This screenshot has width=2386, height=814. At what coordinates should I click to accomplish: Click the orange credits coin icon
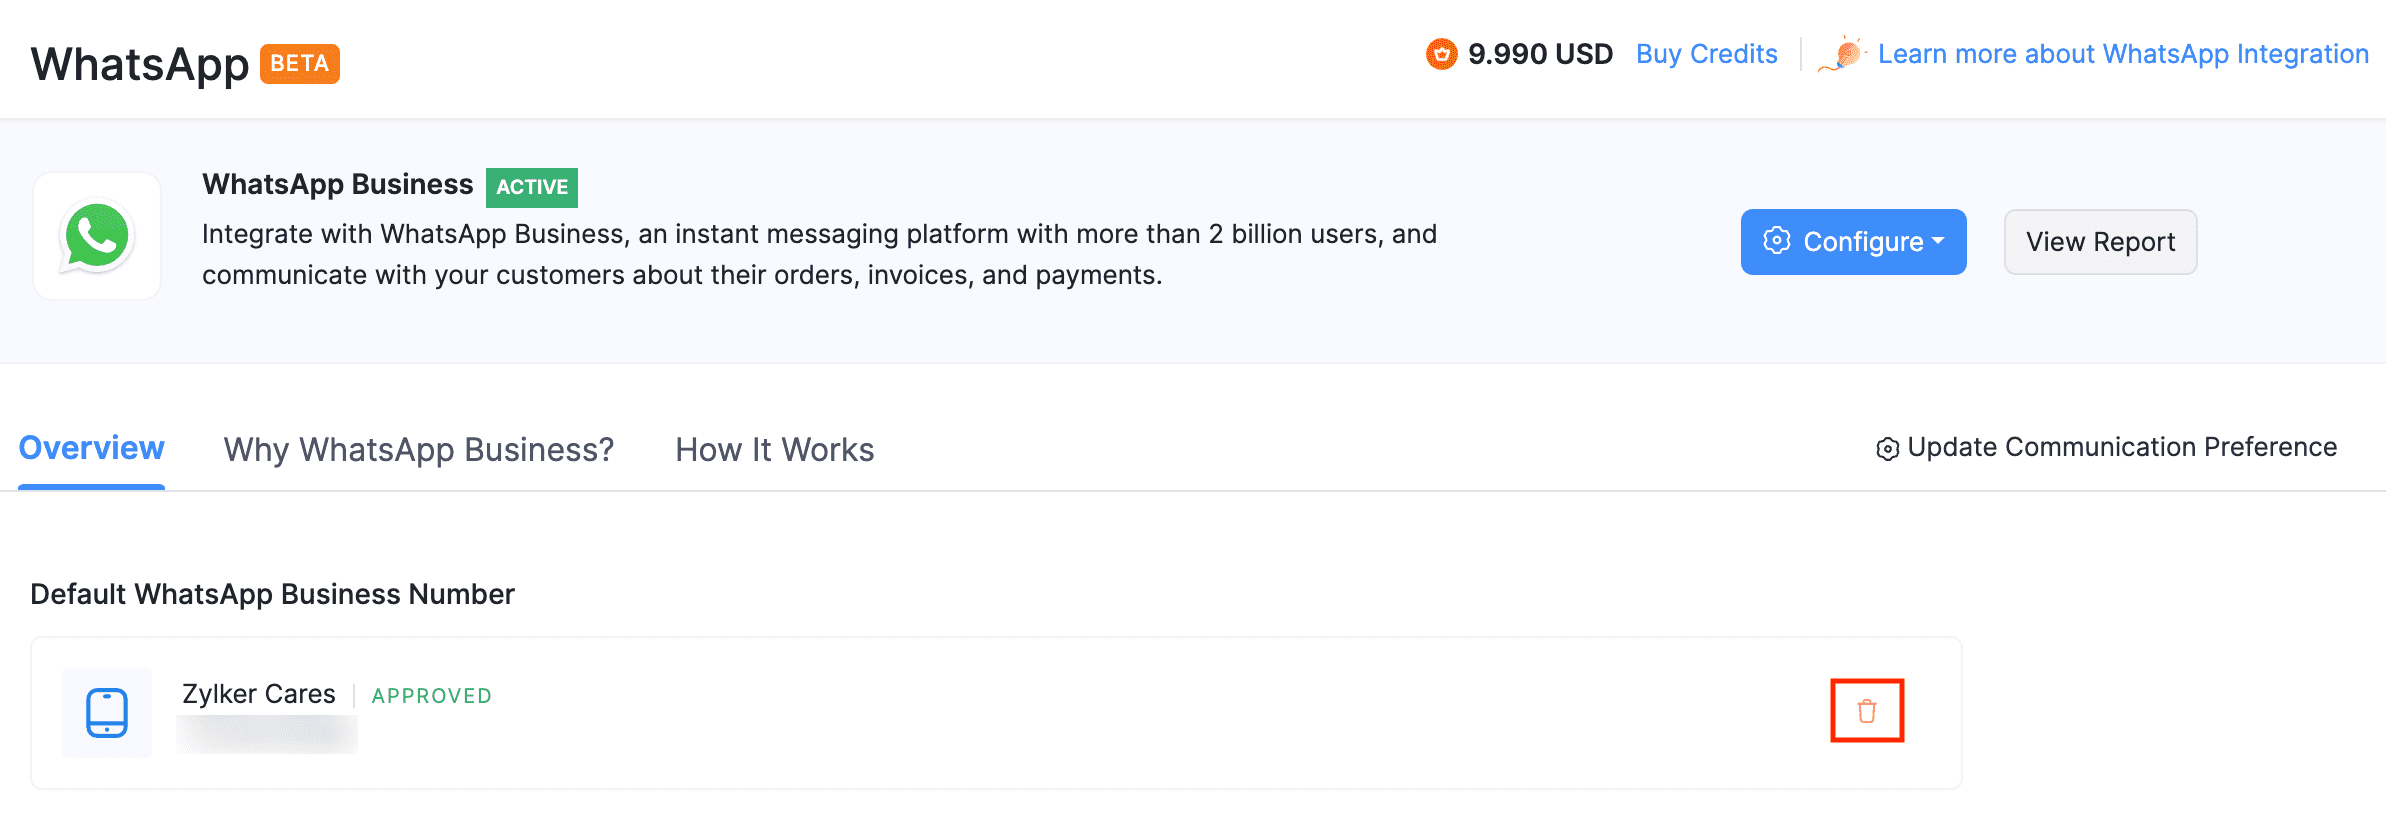pyautogui.click(x=1441, y=54)
